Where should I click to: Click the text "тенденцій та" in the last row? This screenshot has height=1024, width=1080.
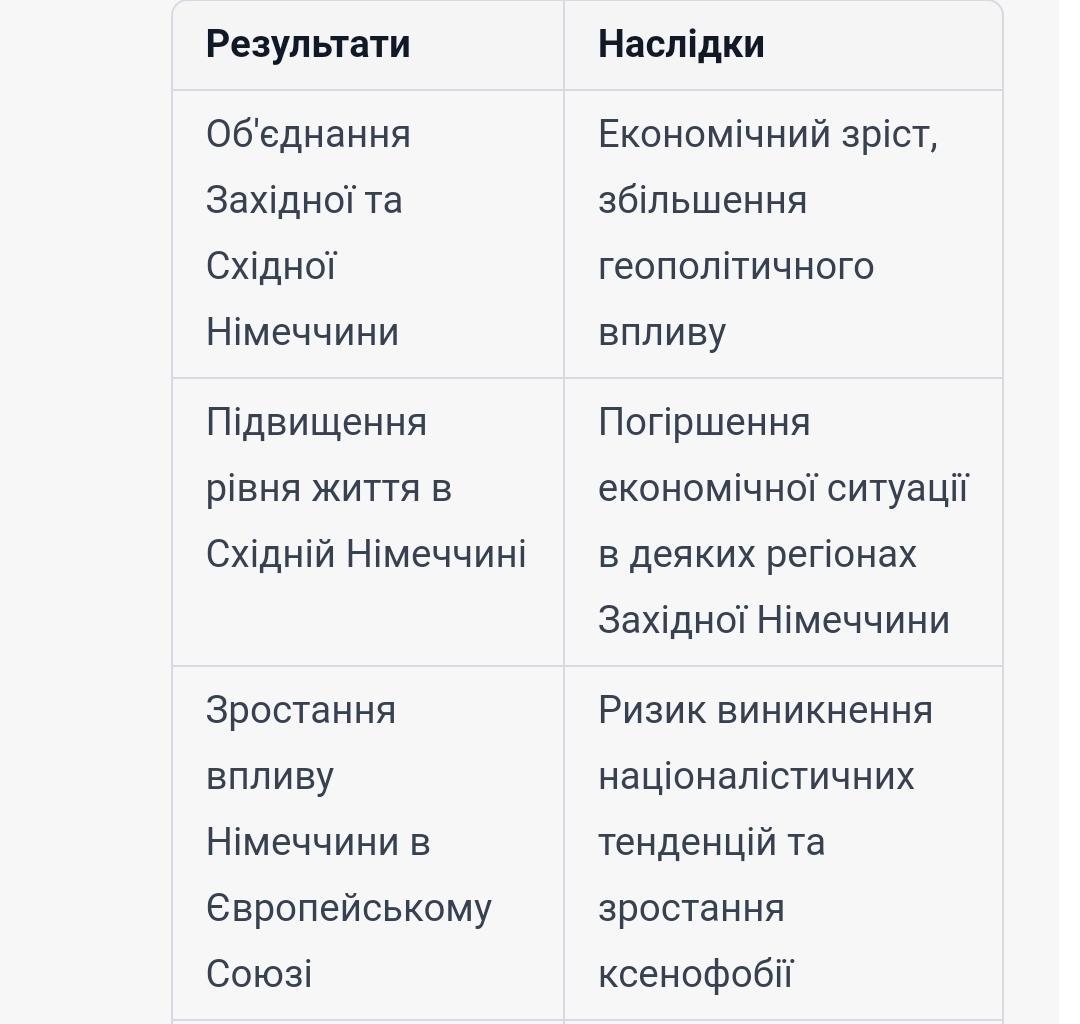711,843
